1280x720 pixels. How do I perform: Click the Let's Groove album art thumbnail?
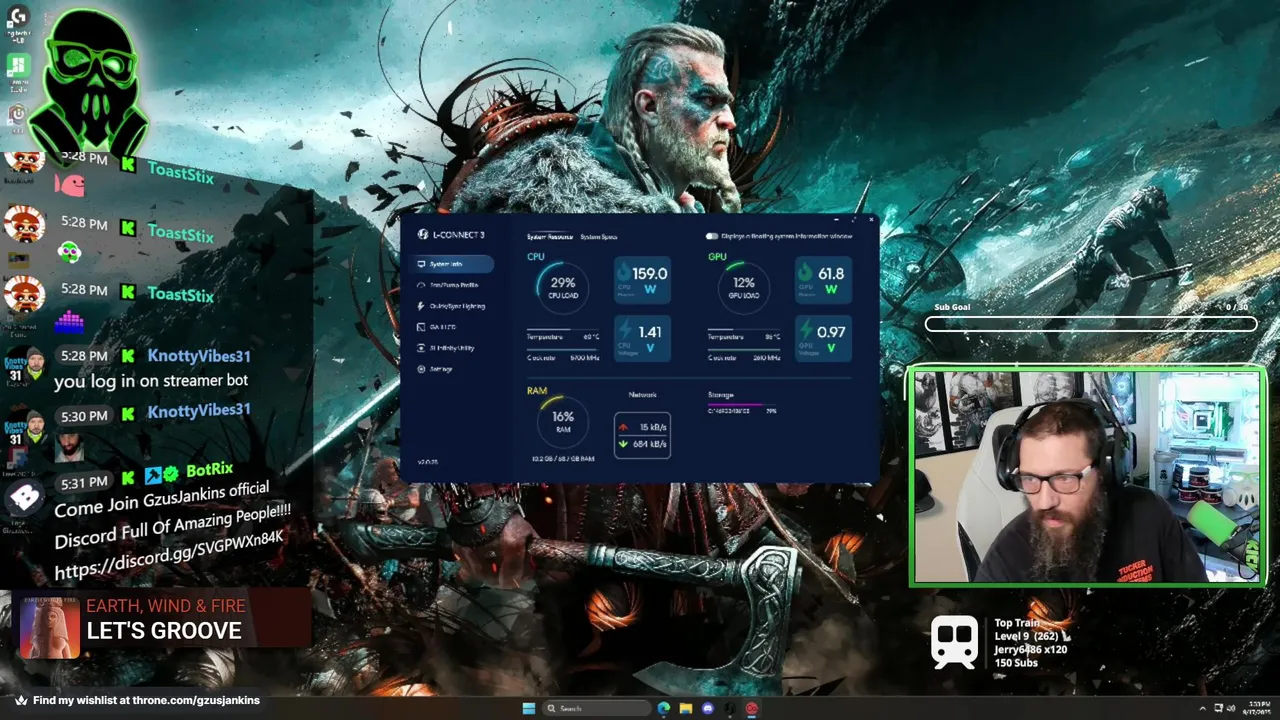(48, 627)
